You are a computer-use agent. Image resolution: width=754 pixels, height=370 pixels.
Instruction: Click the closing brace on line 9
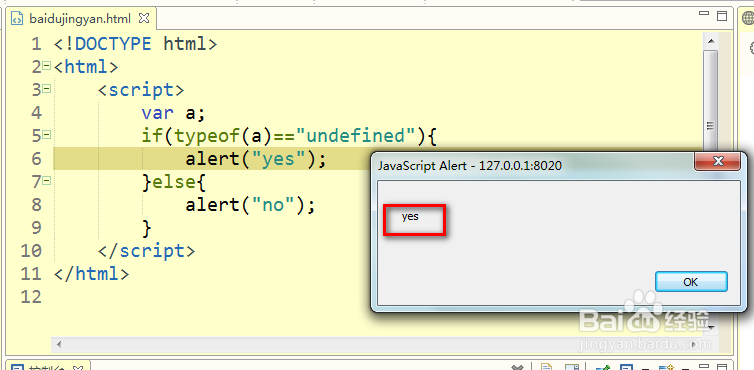(x=147, y=228)
